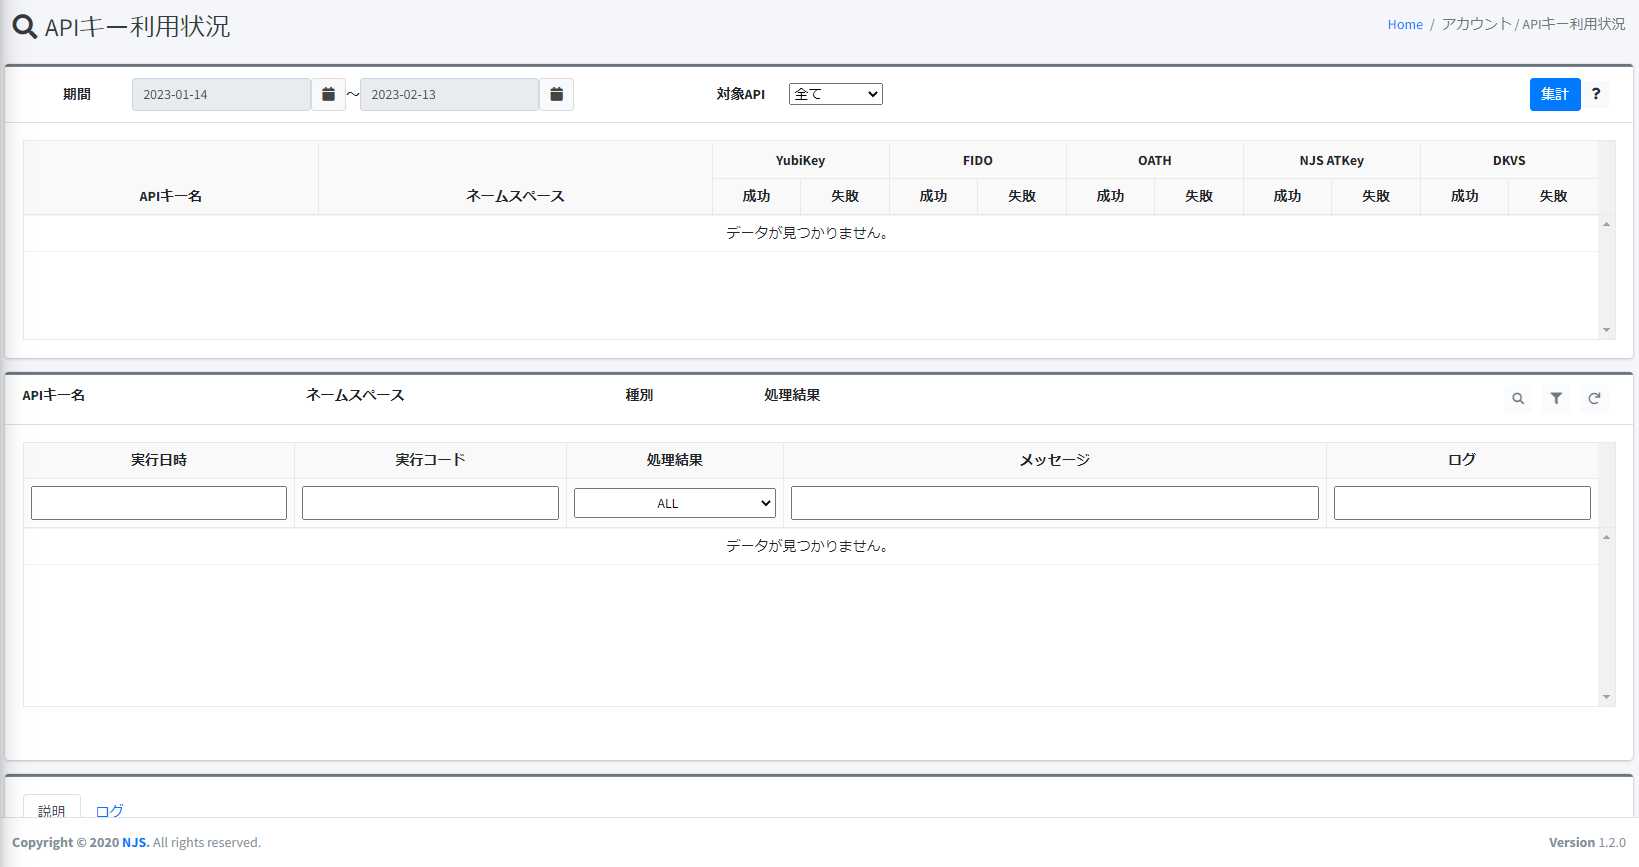
Task: Click the end date field 2023-02-13
Action: 449,94
